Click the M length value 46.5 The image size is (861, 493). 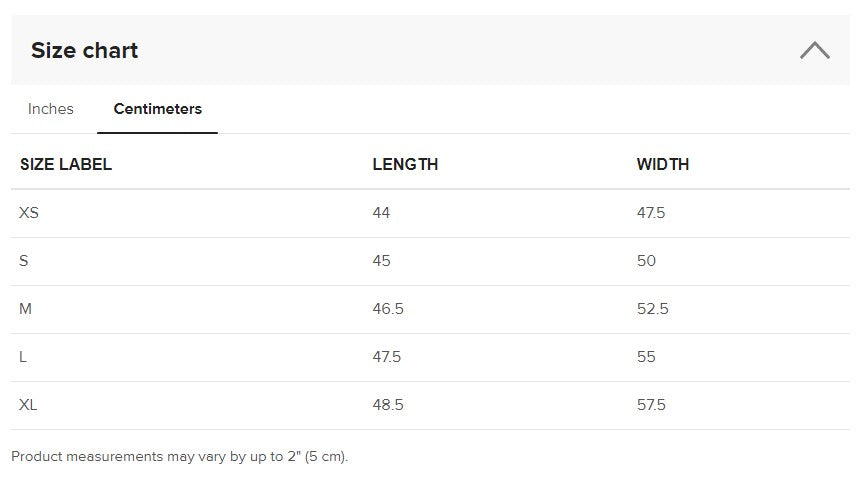click(388, 309)
